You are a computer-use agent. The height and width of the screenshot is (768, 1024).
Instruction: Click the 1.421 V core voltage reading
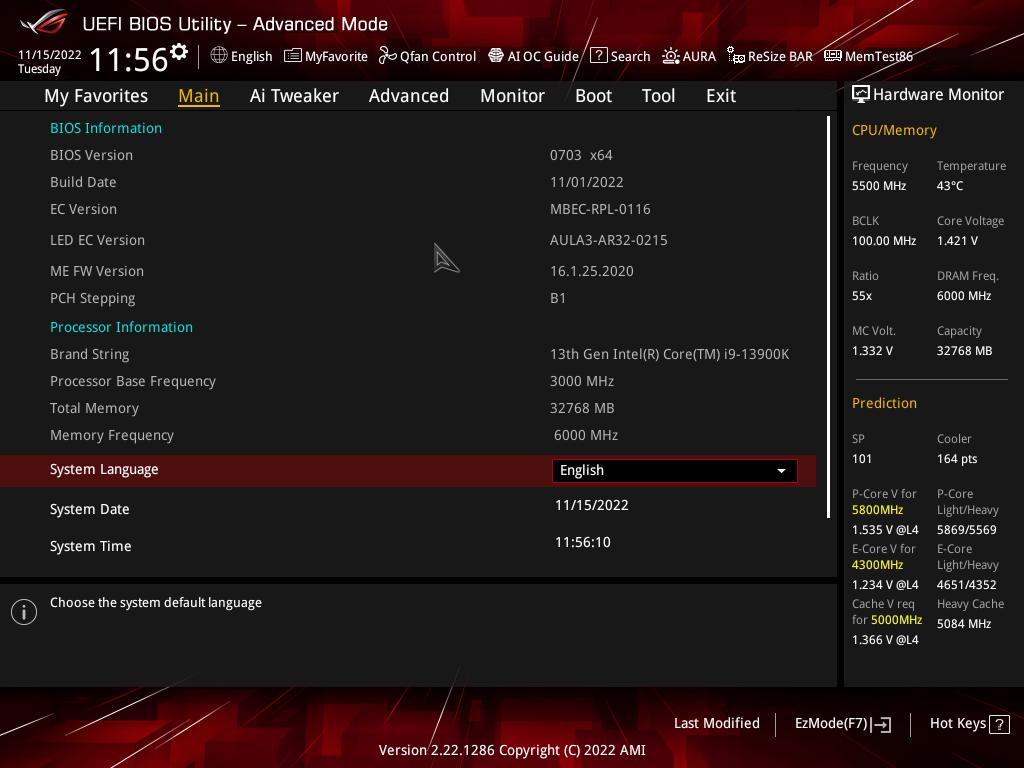pos(957,241)
